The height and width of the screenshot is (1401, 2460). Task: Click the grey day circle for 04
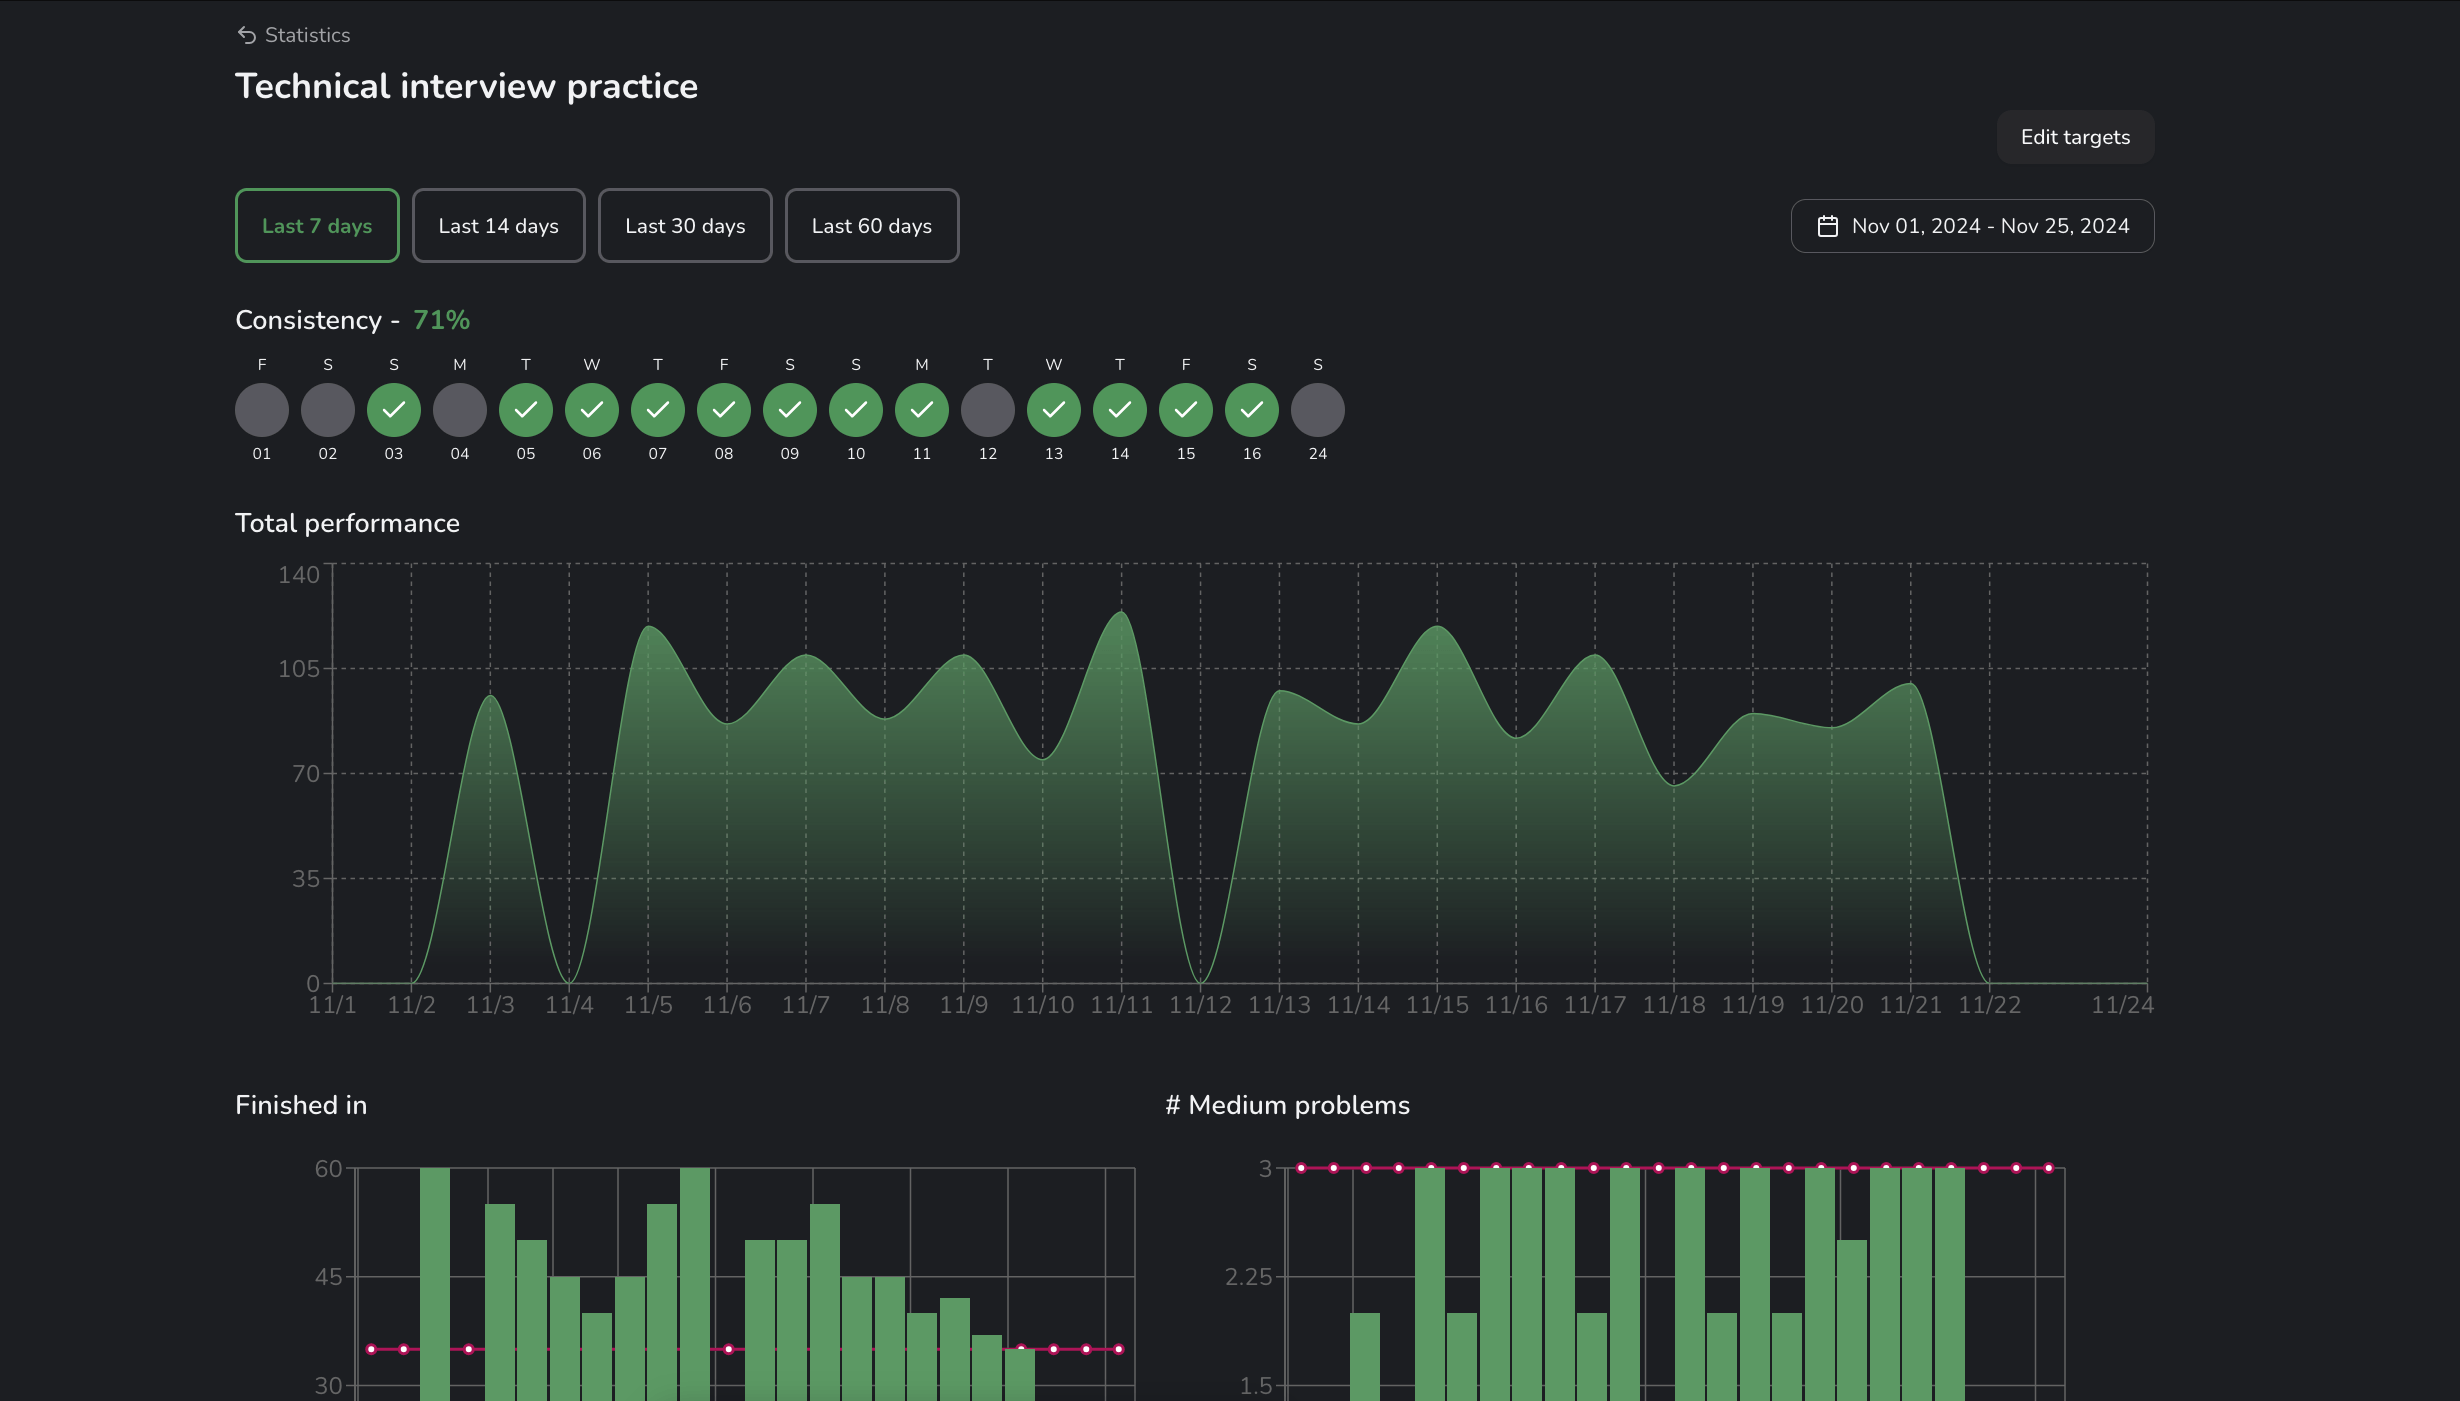460,410
